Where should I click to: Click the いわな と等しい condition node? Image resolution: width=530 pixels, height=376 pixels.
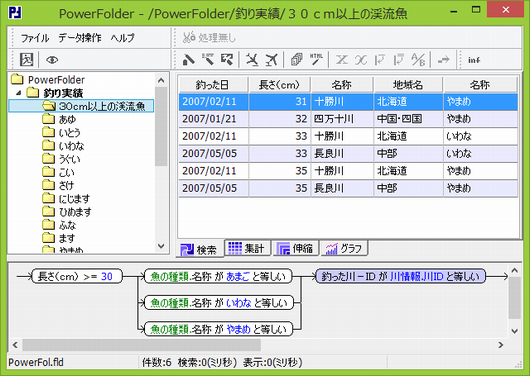218,303
